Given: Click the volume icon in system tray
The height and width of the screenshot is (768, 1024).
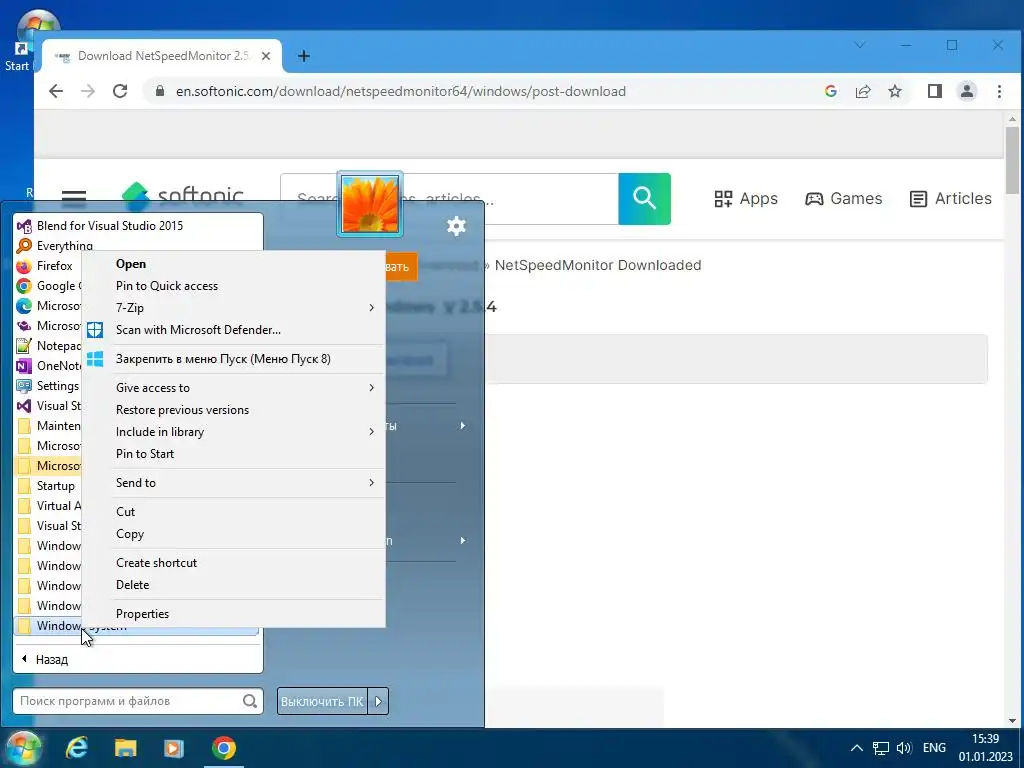Looking at the screenshot, I should tap(904, 748).
